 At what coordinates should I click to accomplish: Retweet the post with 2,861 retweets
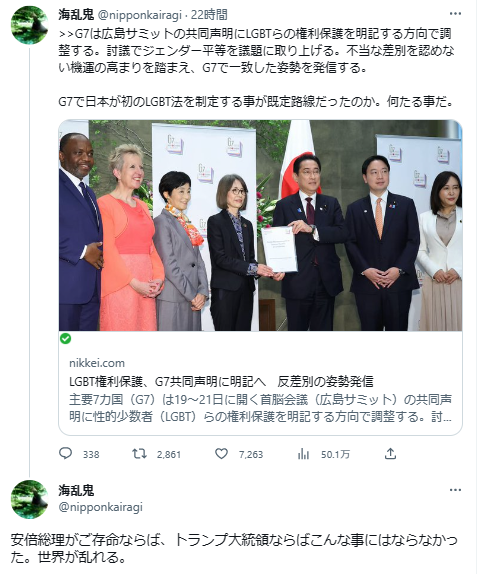pos(139,454)
